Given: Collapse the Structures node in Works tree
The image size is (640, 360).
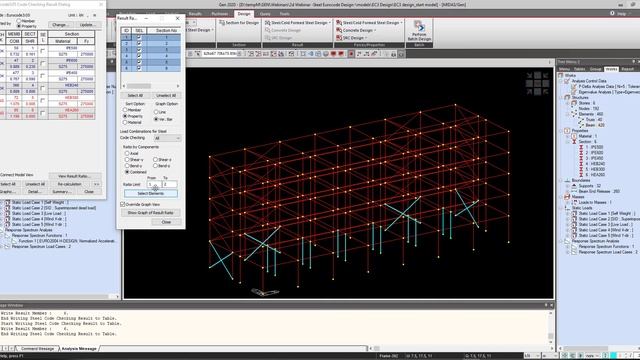Looking at the screenshot, I should pos(561,98).
